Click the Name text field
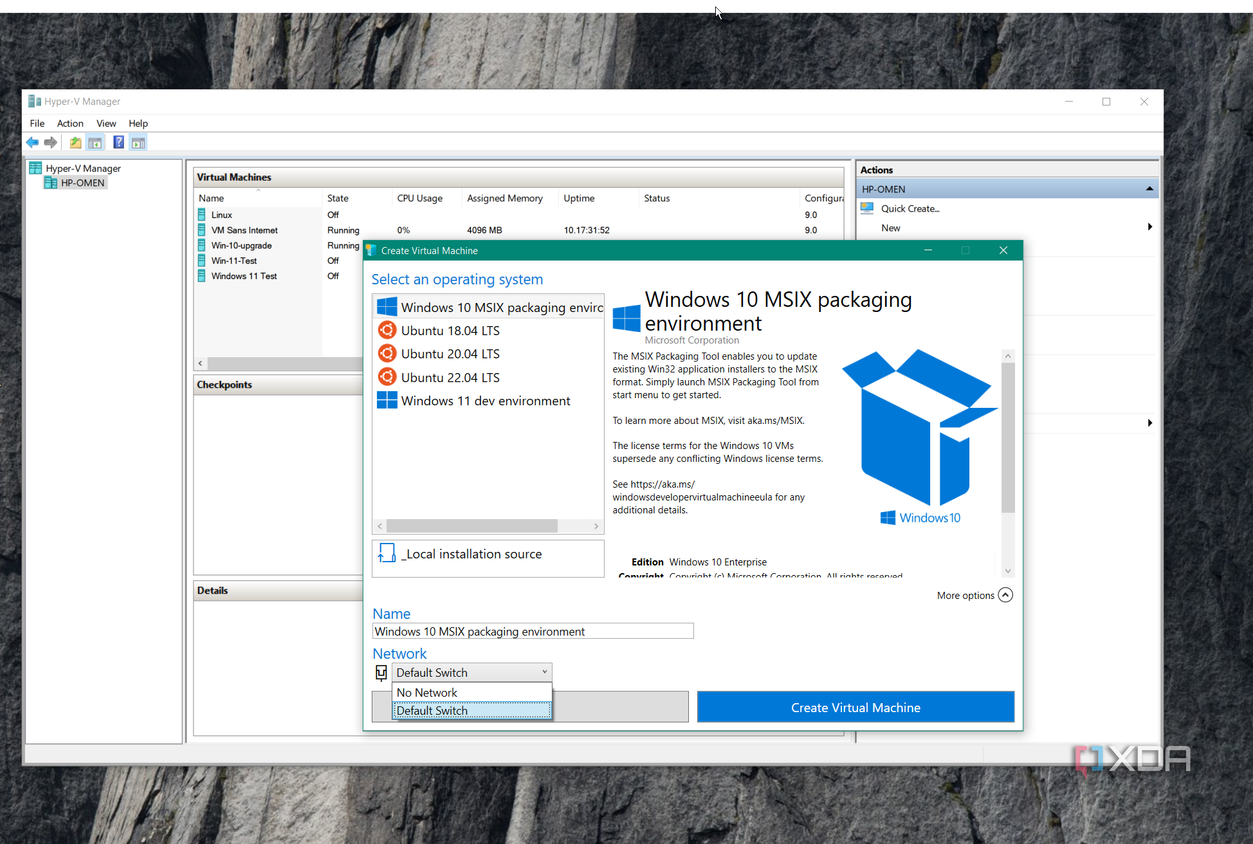Viewport: 1253px width, 844px height. pyautogui.click(x=532, y=631)
